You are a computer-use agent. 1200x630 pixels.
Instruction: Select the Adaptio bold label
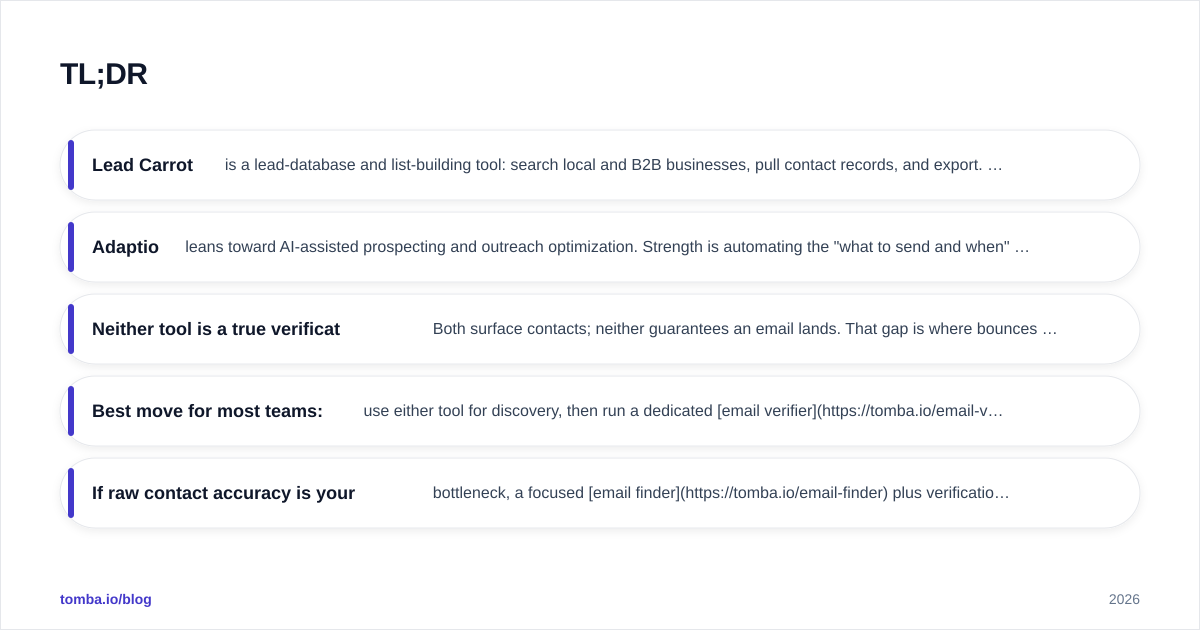click(125, 247)
